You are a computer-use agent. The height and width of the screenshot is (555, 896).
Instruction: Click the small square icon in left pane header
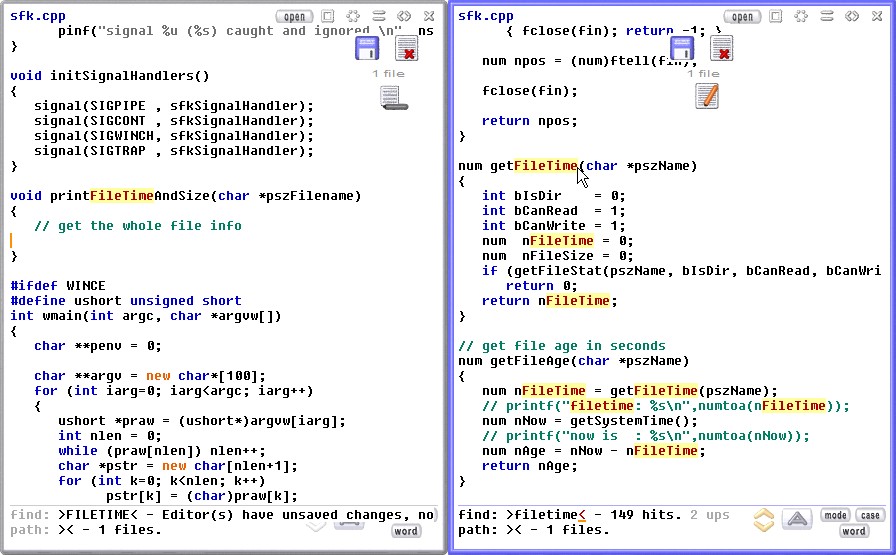(328, 16)
